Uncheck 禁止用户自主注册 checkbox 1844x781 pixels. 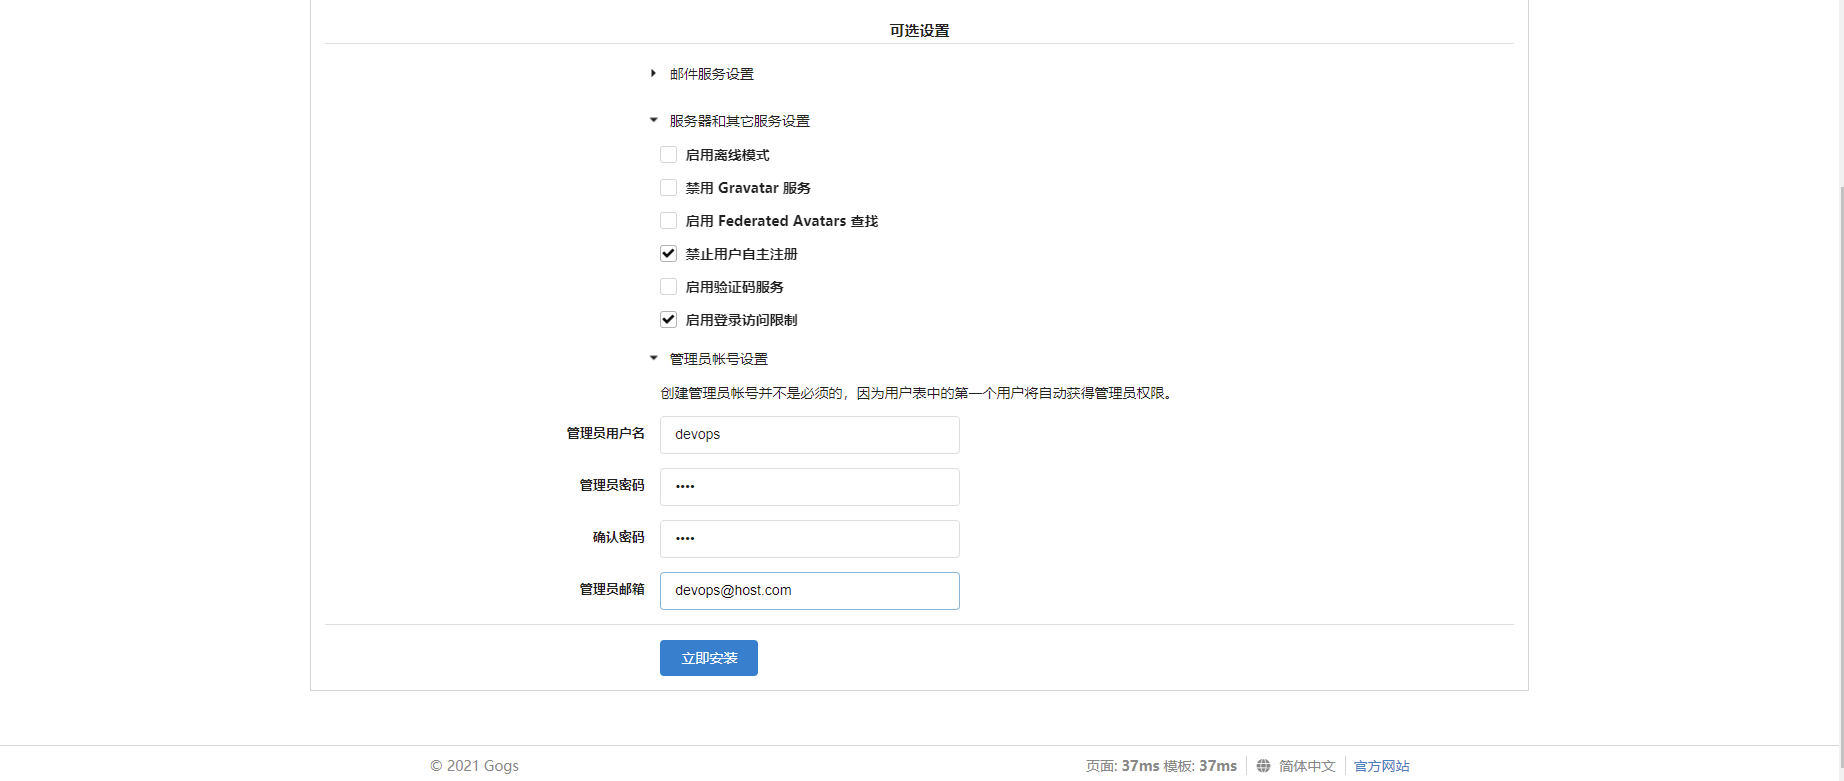pyautogui.click(x=668, y=254)
